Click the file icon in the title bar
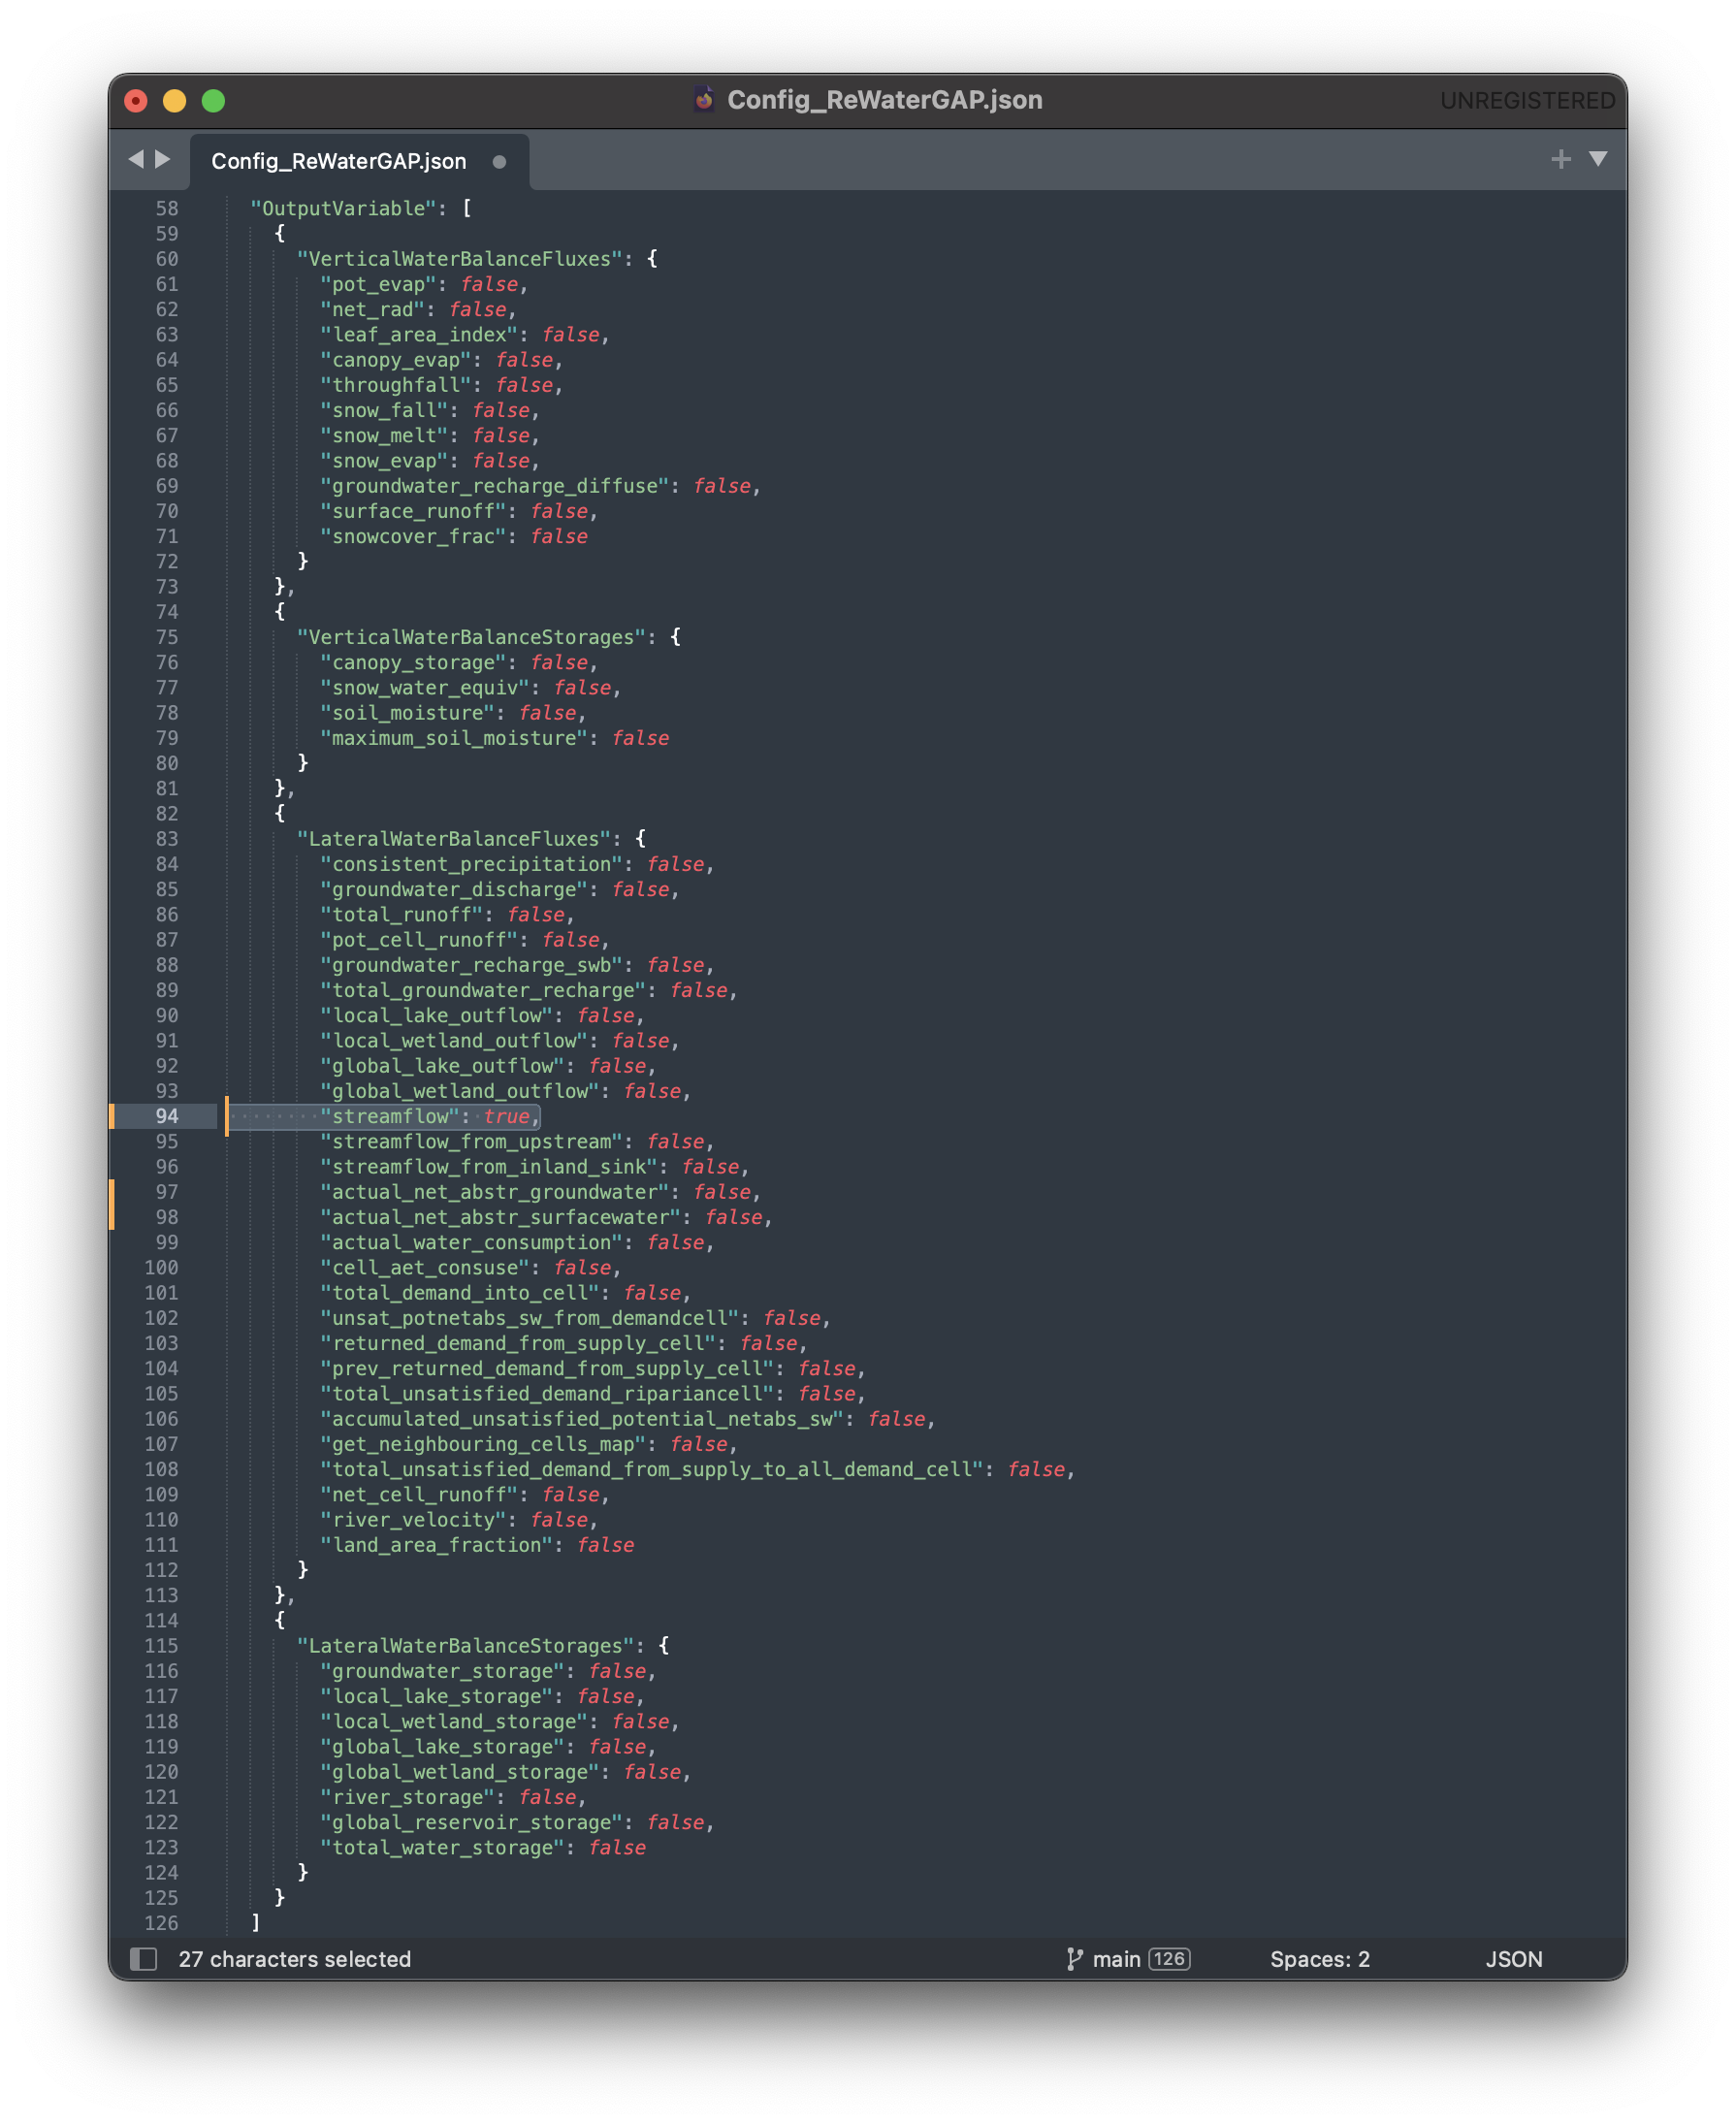The width and height of the screenshot is (1736, 2124). click(704, 99)
